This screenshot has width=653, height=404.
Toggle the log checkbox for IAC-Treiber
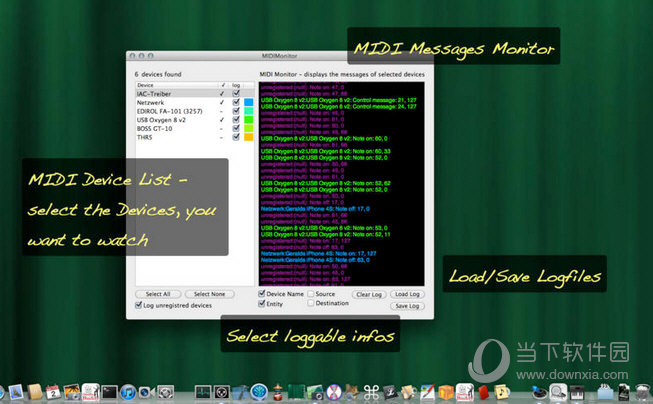click(236, 94)
